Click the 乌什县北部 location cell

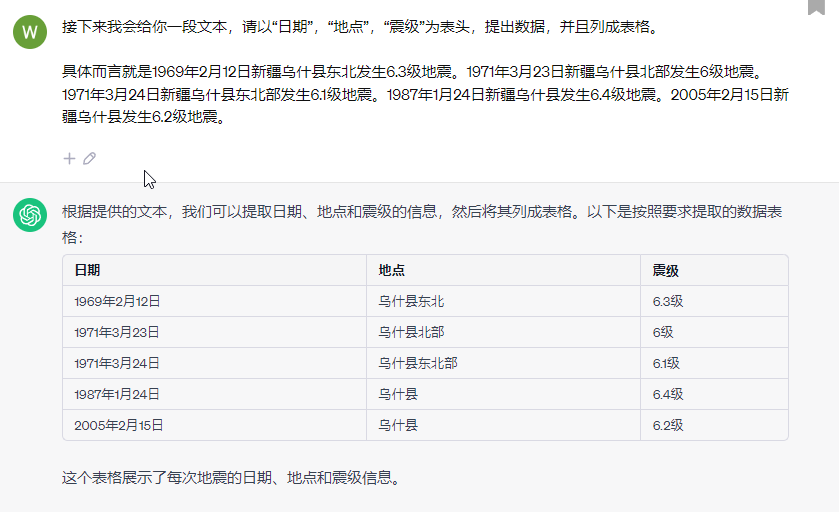click(411, 333)
